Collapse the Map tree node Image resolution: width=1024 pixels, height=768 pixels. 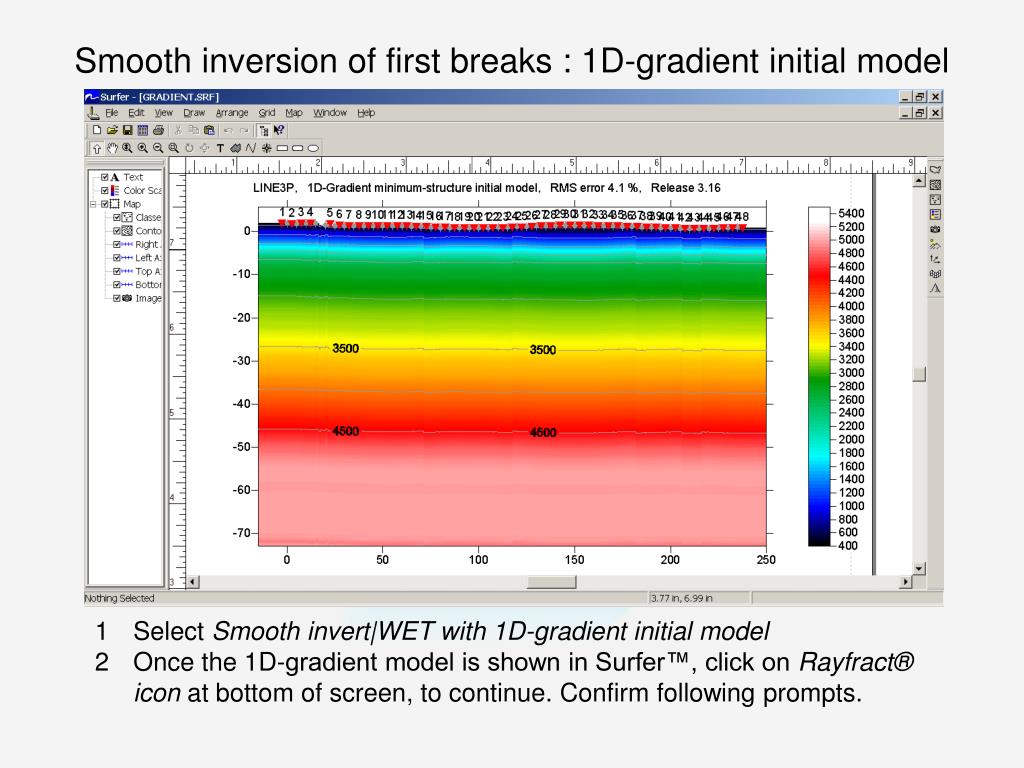[x=93, y=204]
